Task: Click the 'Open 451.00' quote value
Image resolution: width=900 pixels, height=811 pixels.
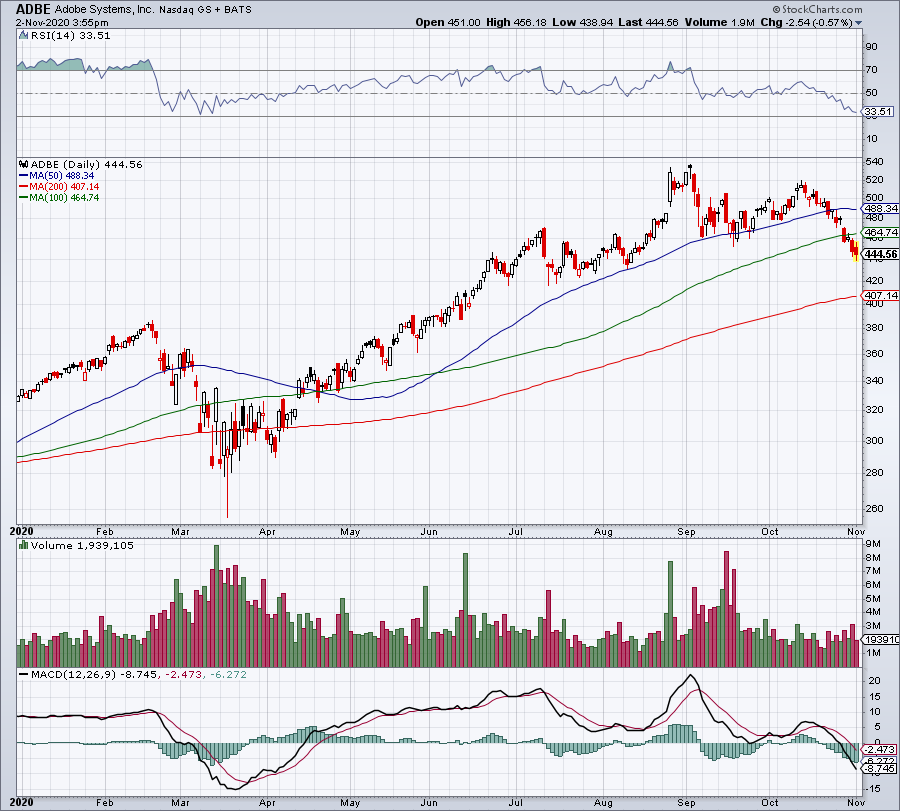Action: pos(448,22)
